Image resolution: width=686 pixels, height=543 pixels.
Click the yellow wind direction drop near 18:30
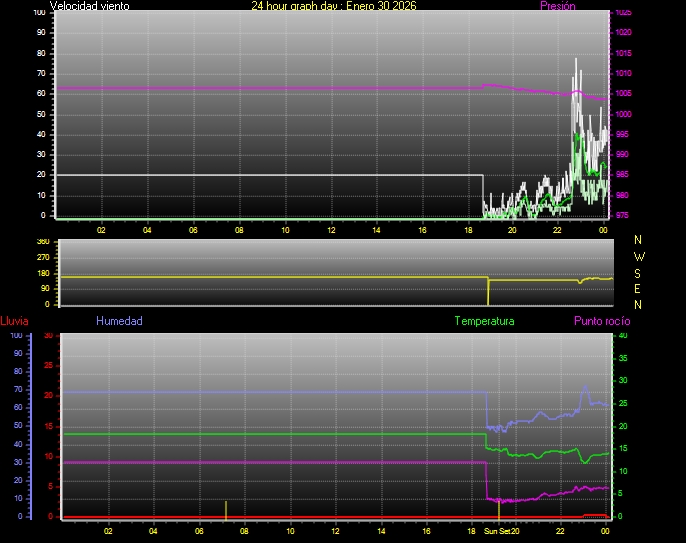(488, 292)
